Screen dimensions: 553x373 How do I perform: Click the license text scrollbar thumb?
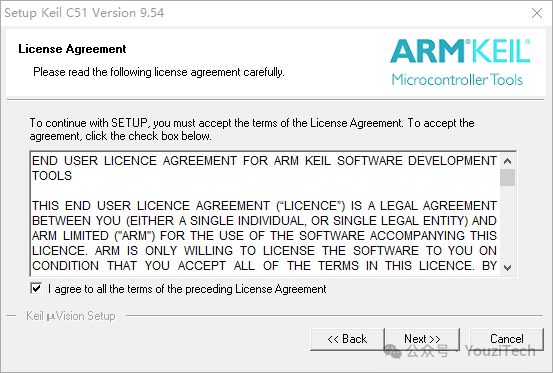coord(507,177)
